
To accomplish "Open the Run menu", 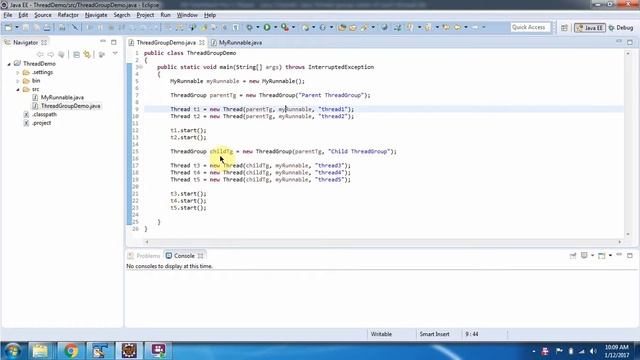I will tap(165, 15).
